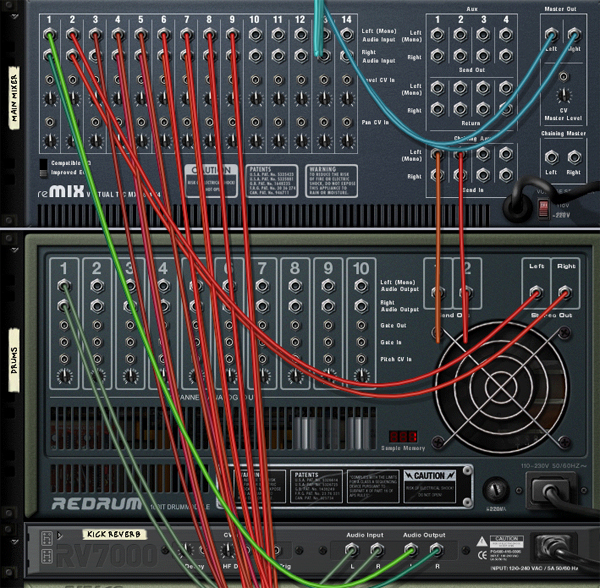This screenshot has width=600, height=588.
Task: Adjust Redrum channel 10 Pitch CV knob
Action: pyautogui.click(x=361, y=377)
